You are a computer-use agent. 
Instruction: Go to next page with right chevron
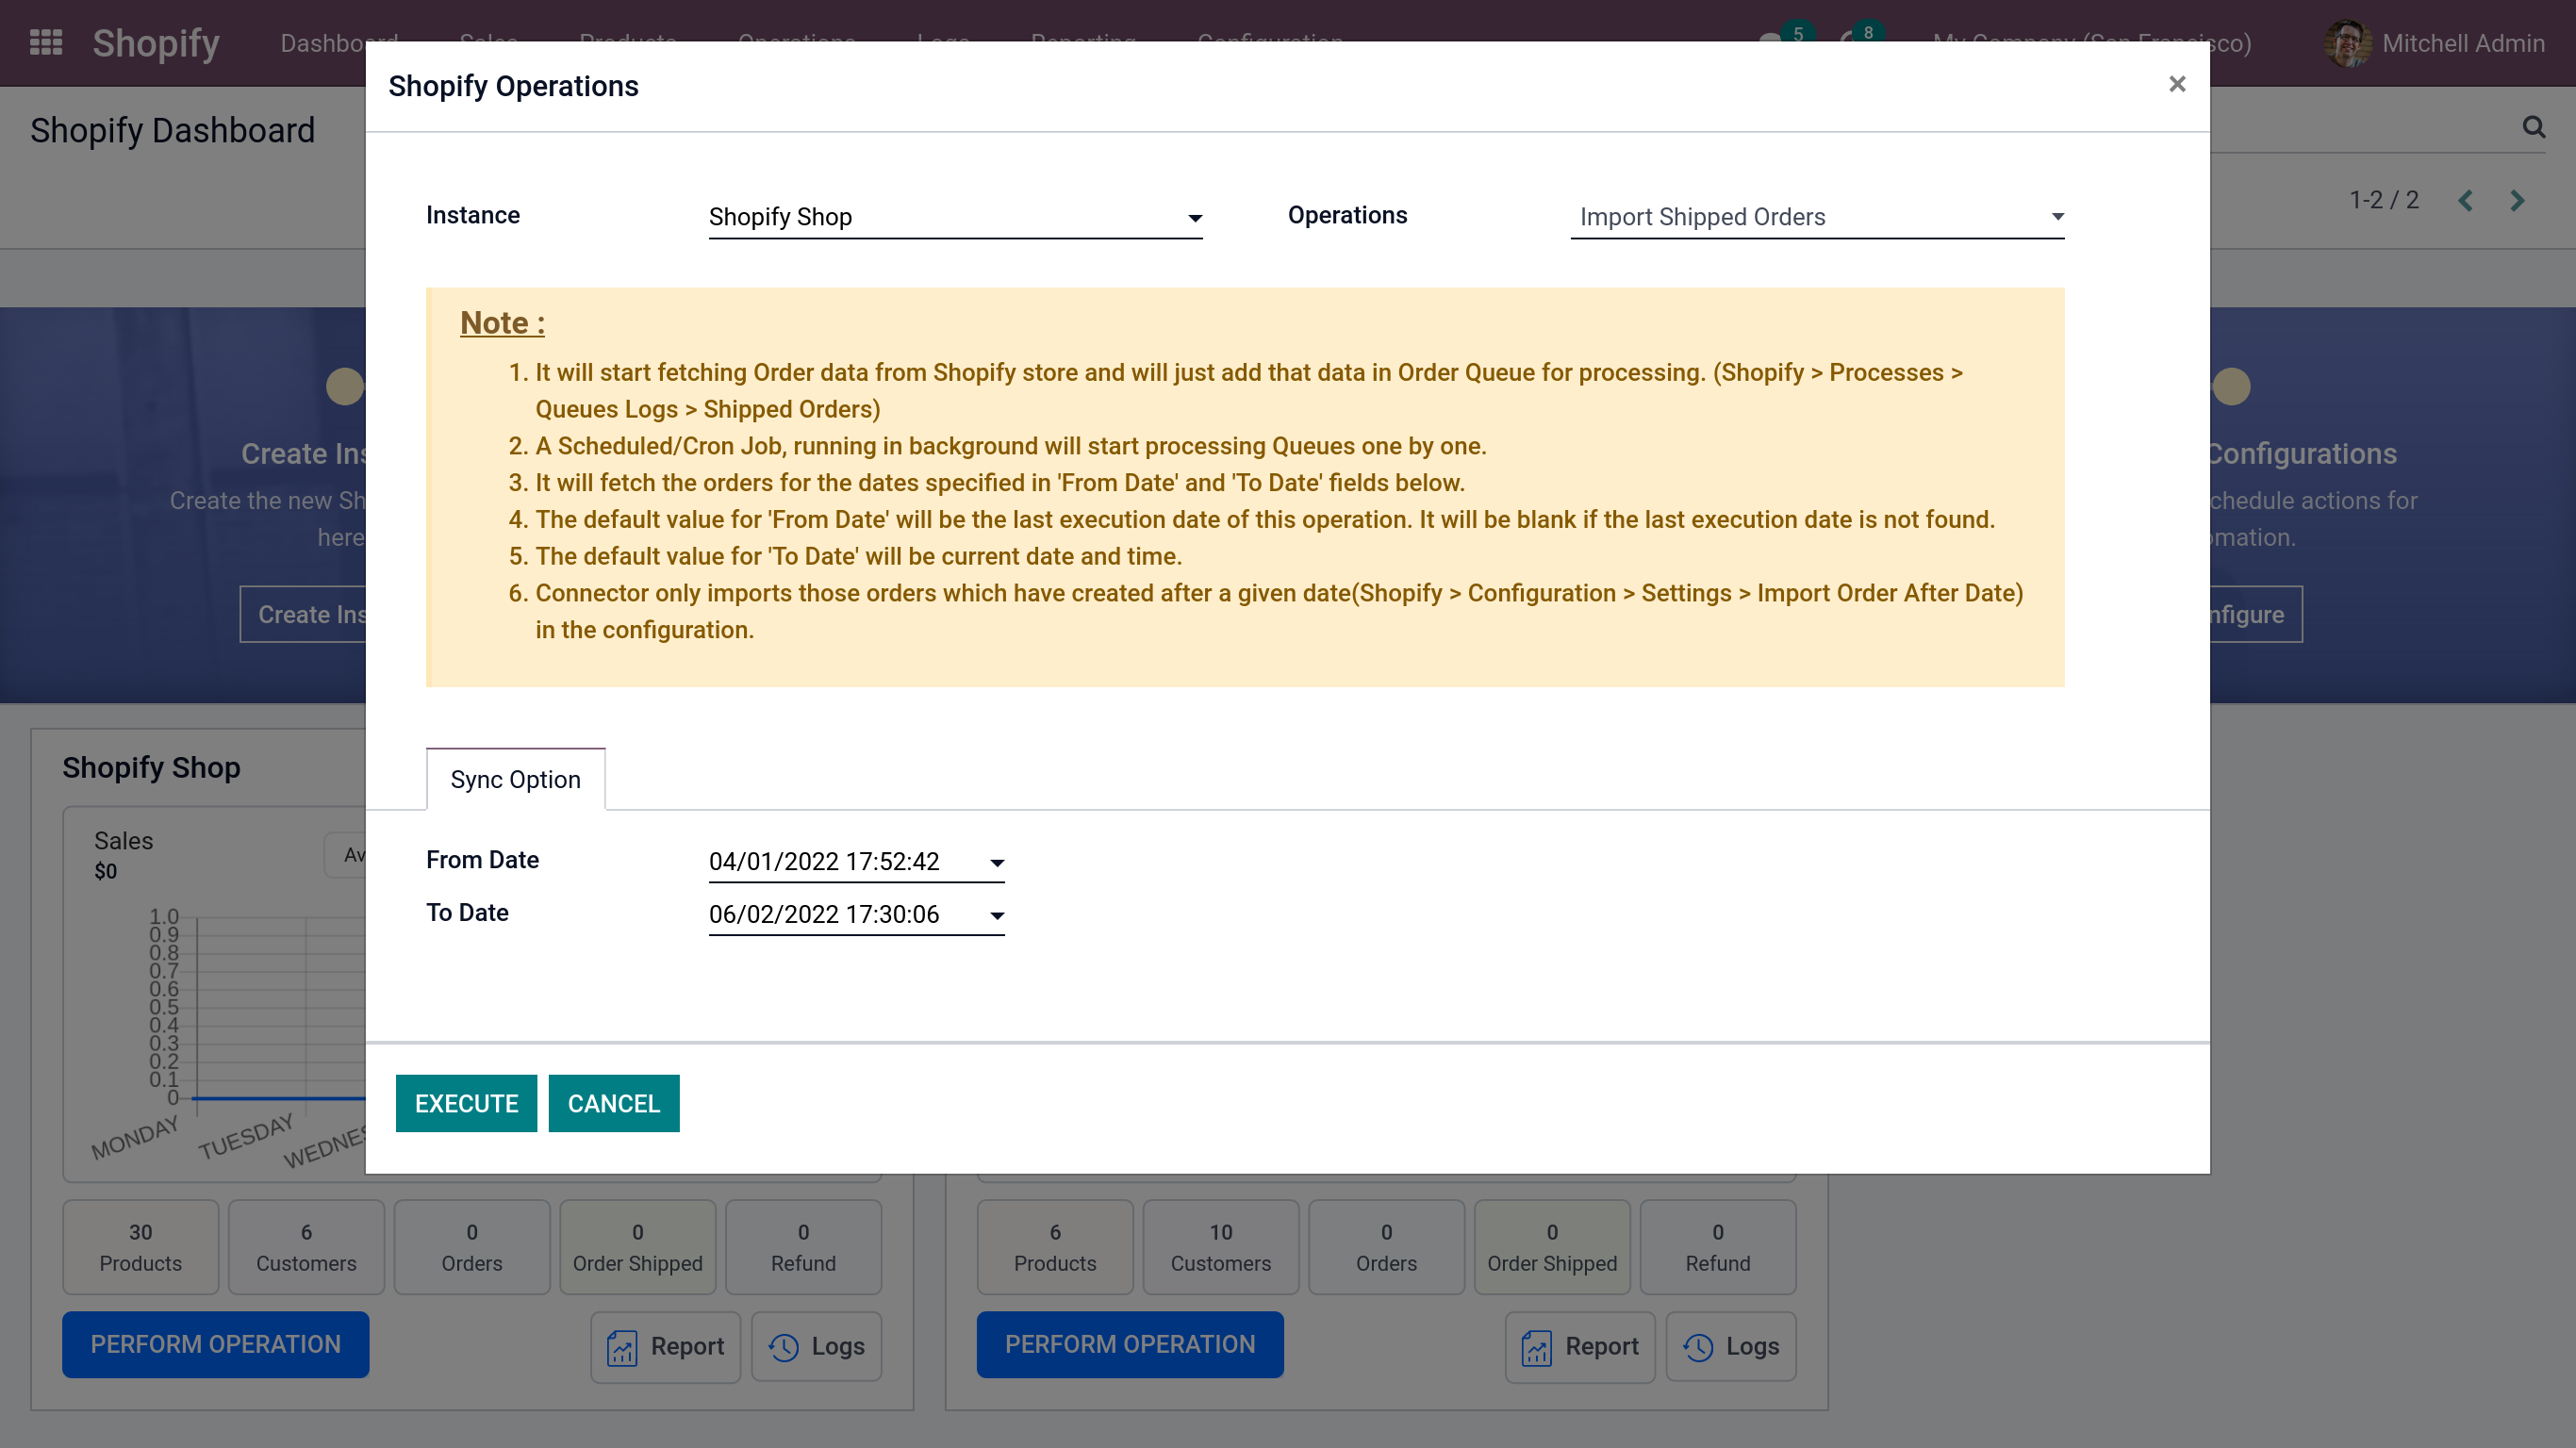tap(2517, 201)
